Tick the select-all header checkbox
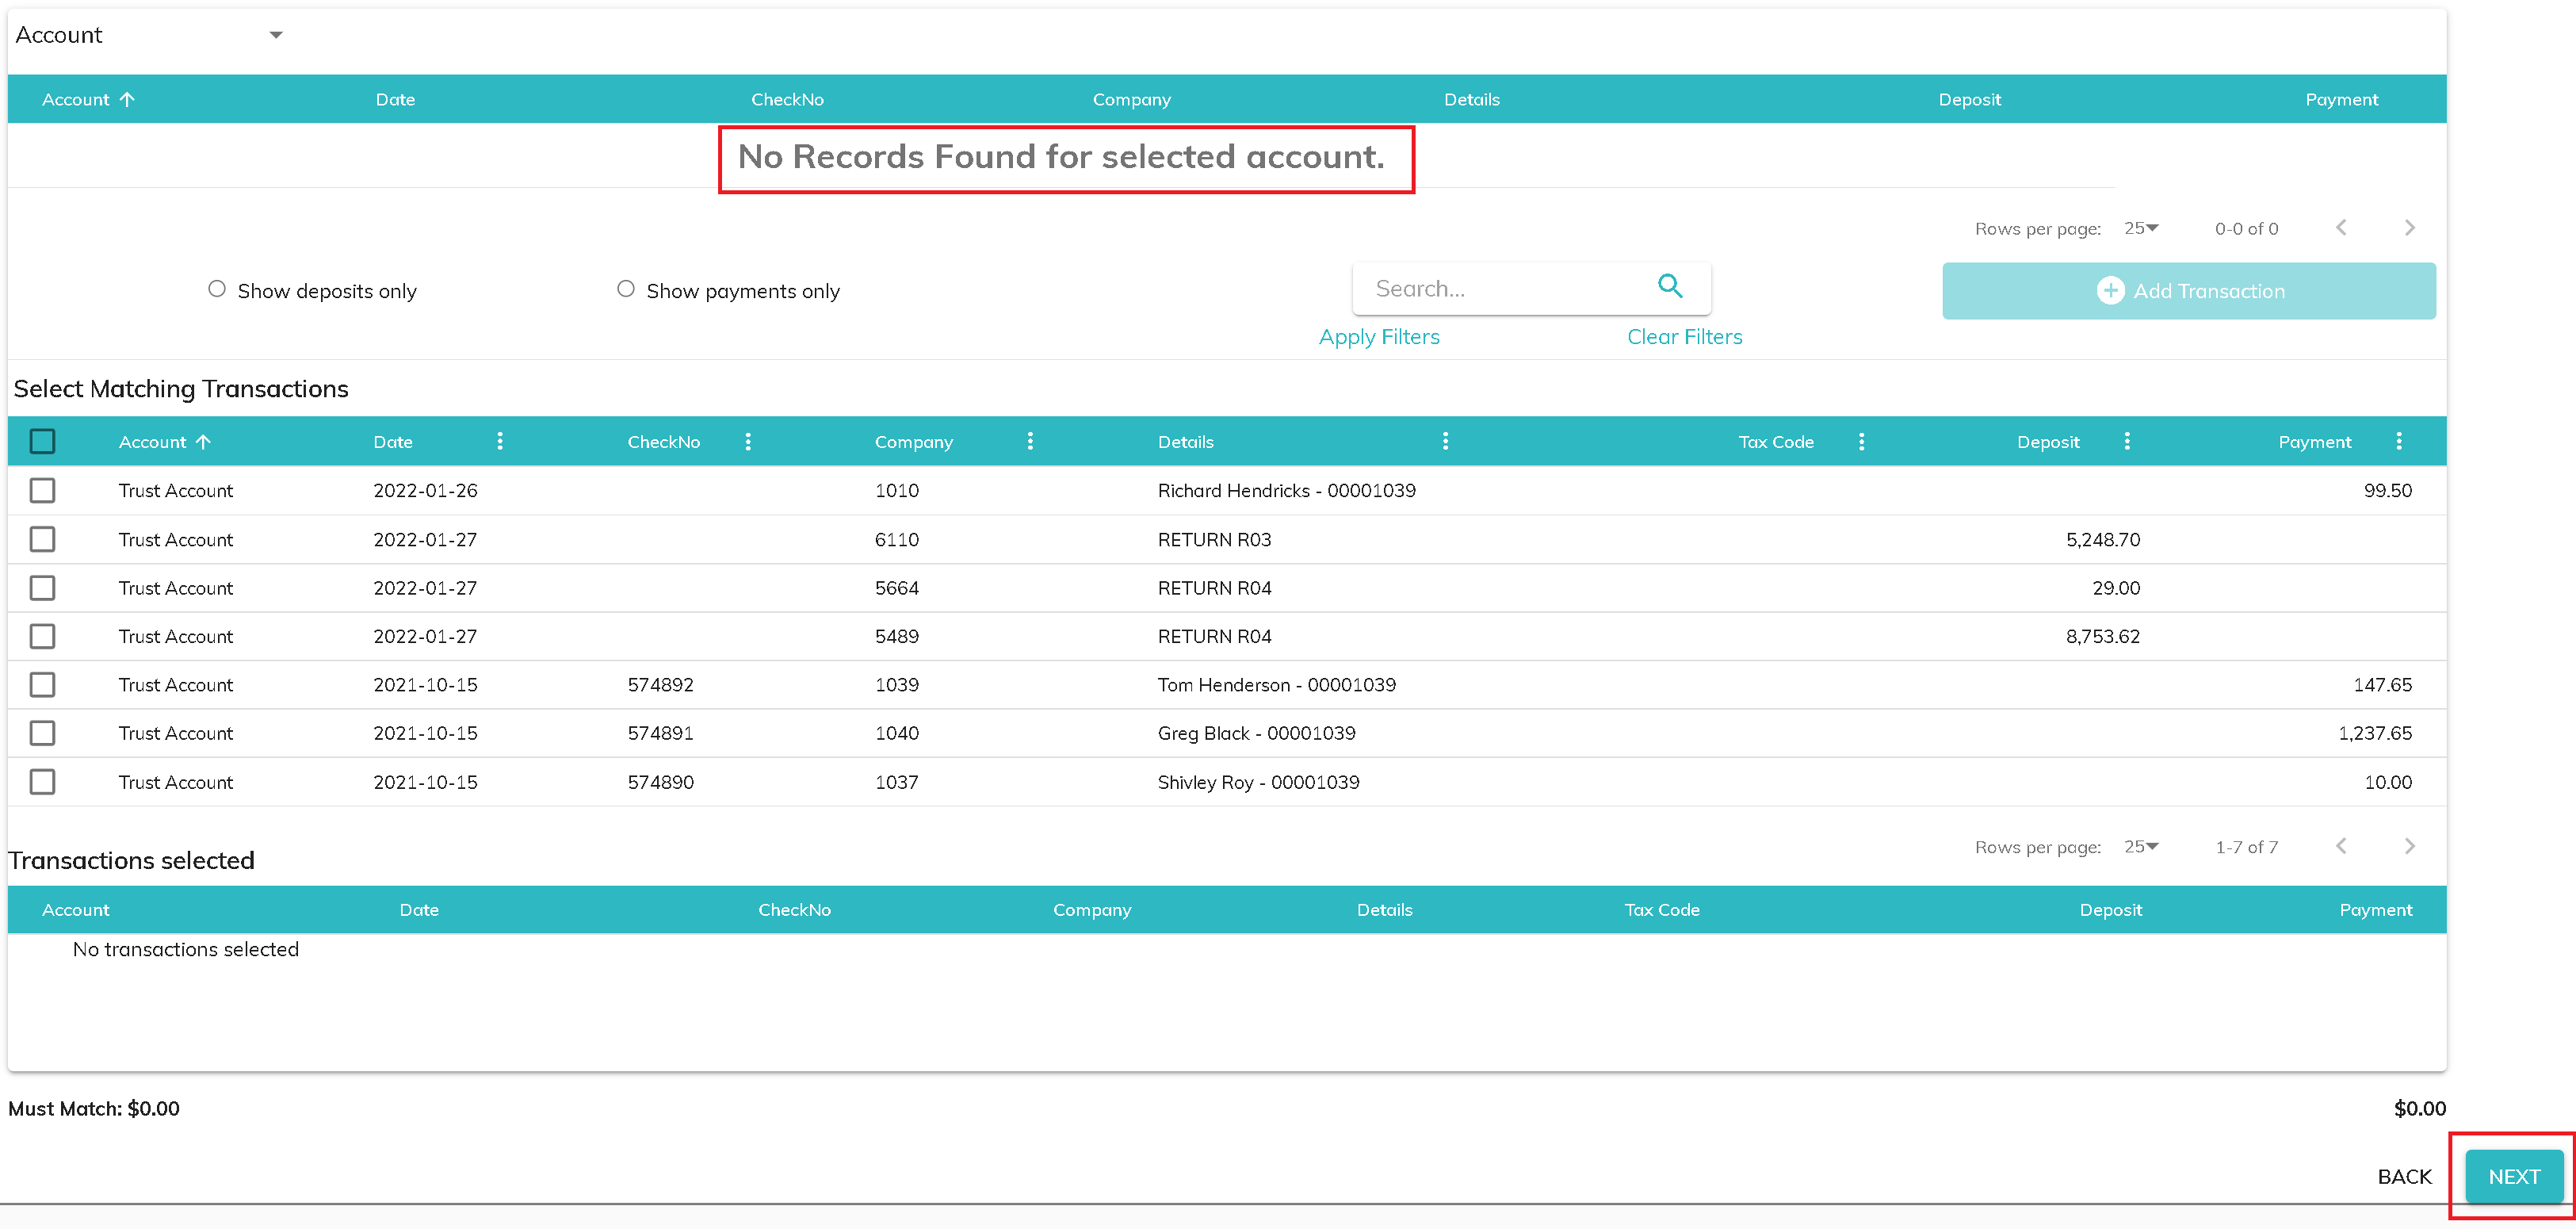The image size is (2576, 1229). click(x=42, y=441)
